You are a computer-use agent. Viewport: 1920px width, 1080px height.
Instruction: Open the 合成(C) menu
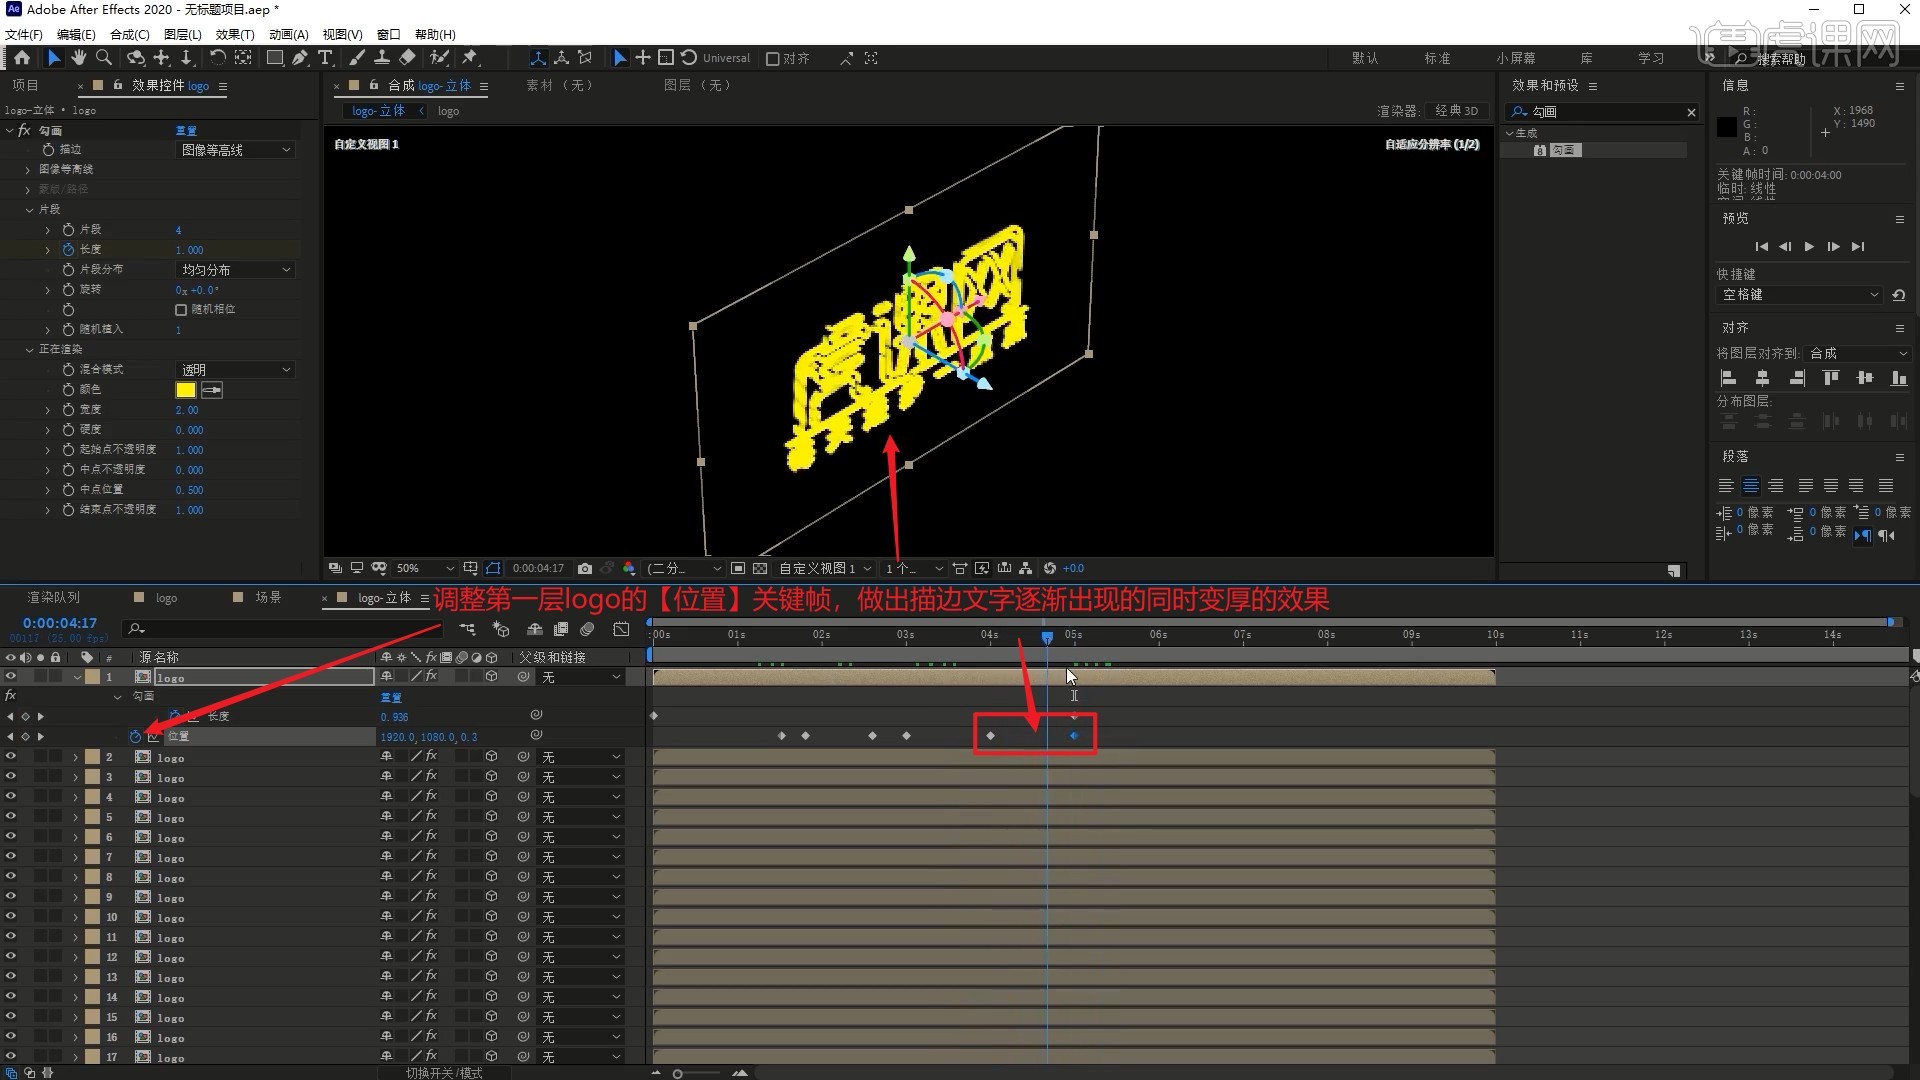tap(130, 34)
